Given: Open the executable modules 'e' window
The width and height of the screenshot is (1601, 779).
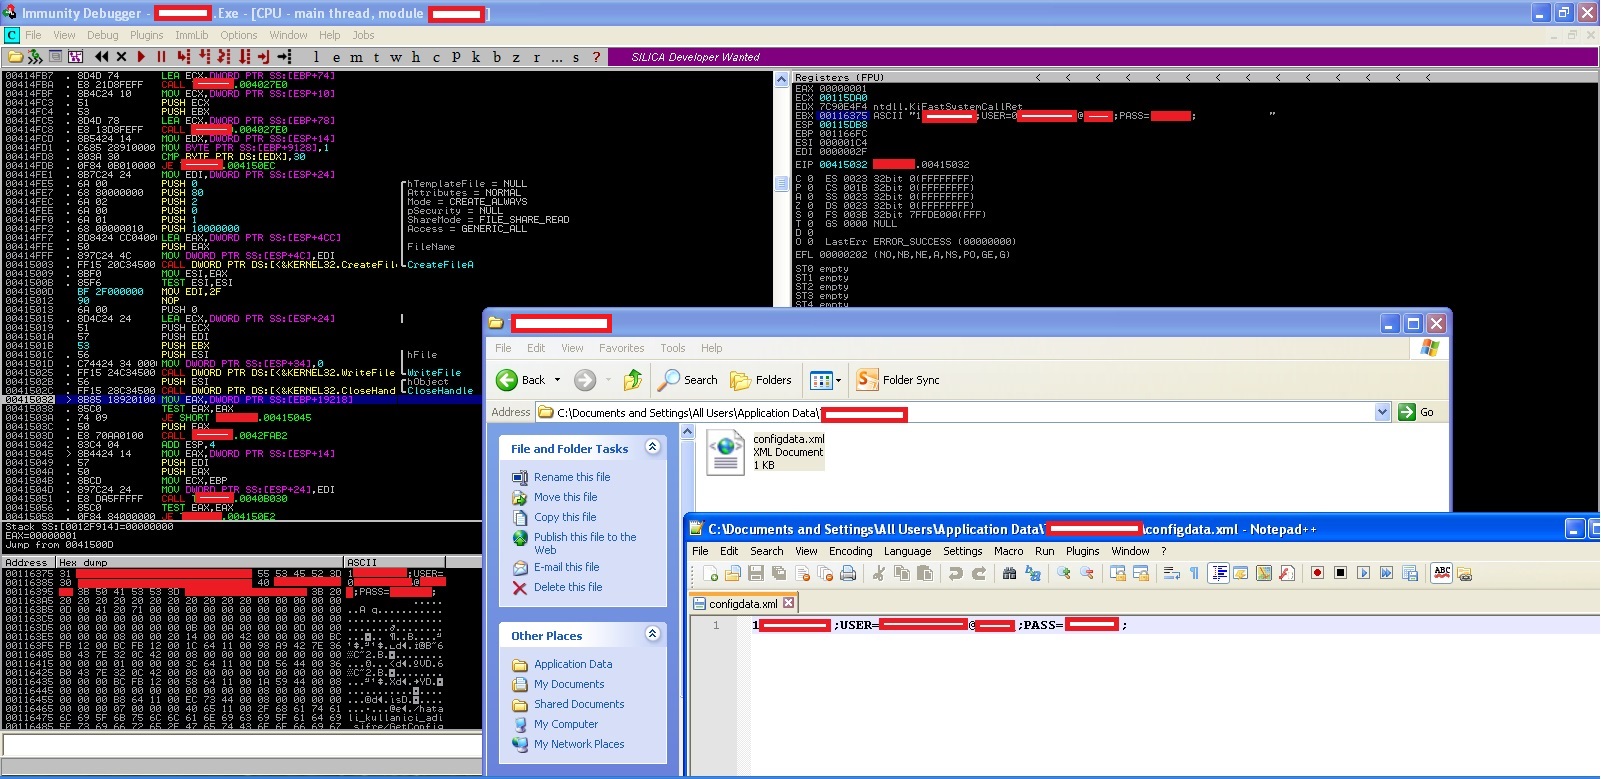Looking at the screenshot, I should pos(336,57).
